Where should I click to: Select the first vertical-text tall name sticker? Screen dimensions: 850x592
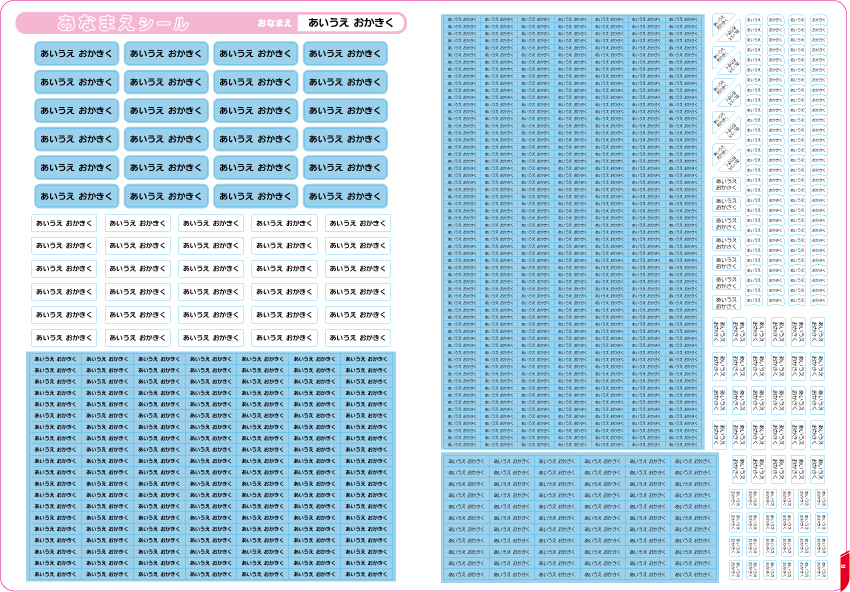coord(719,332)
